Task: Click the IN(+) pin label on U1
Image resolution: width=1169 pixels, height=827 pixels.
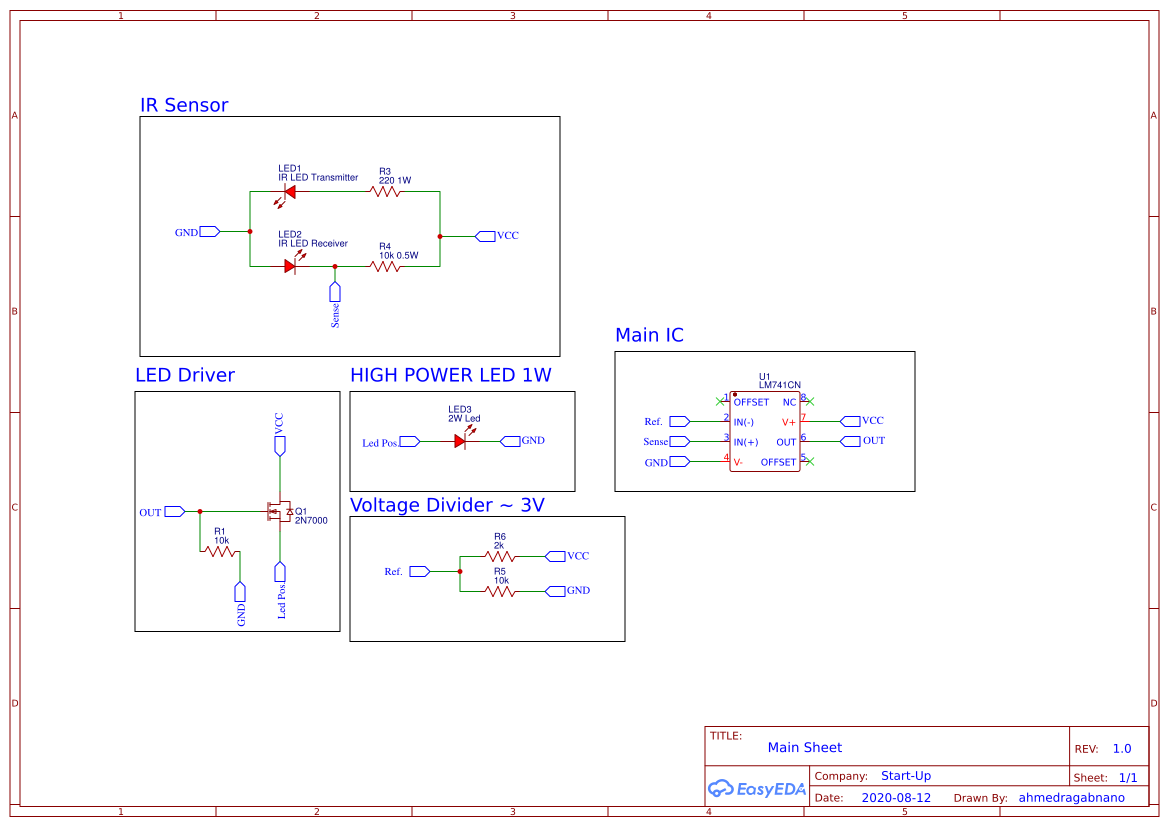Action: pyautogui.click(x=746, y=442)
